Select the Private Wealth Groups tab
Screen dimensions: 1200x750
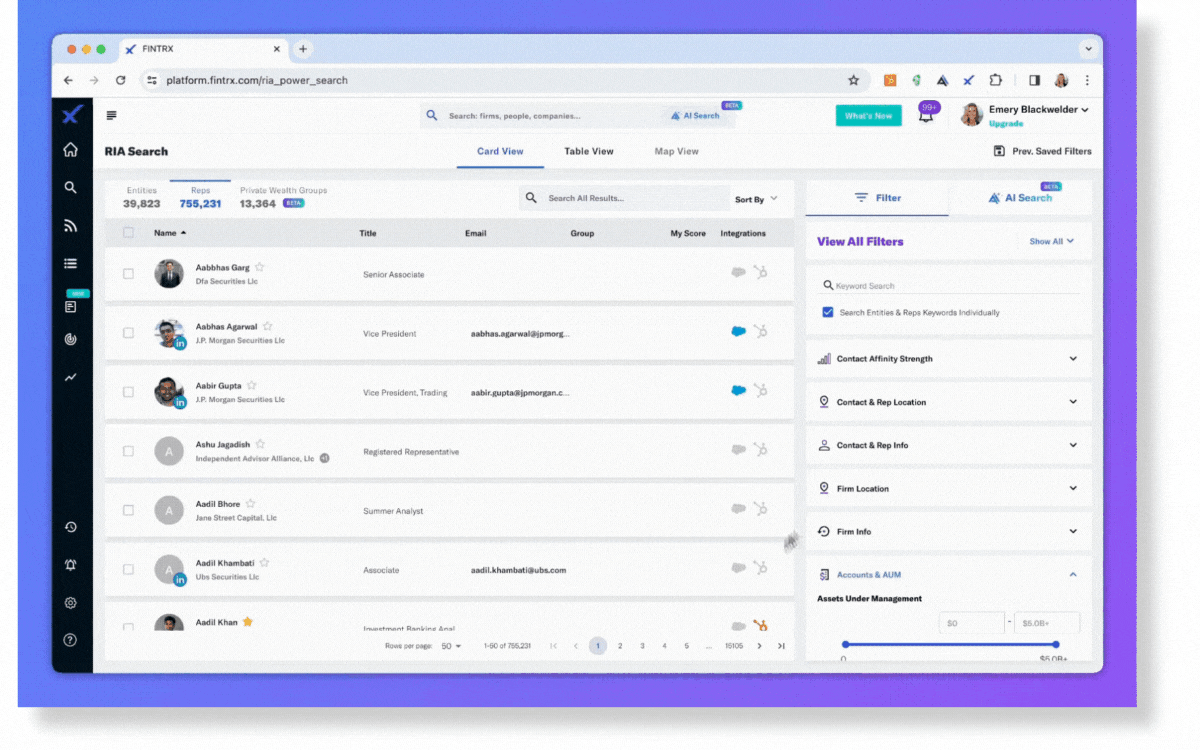(283, 197)
